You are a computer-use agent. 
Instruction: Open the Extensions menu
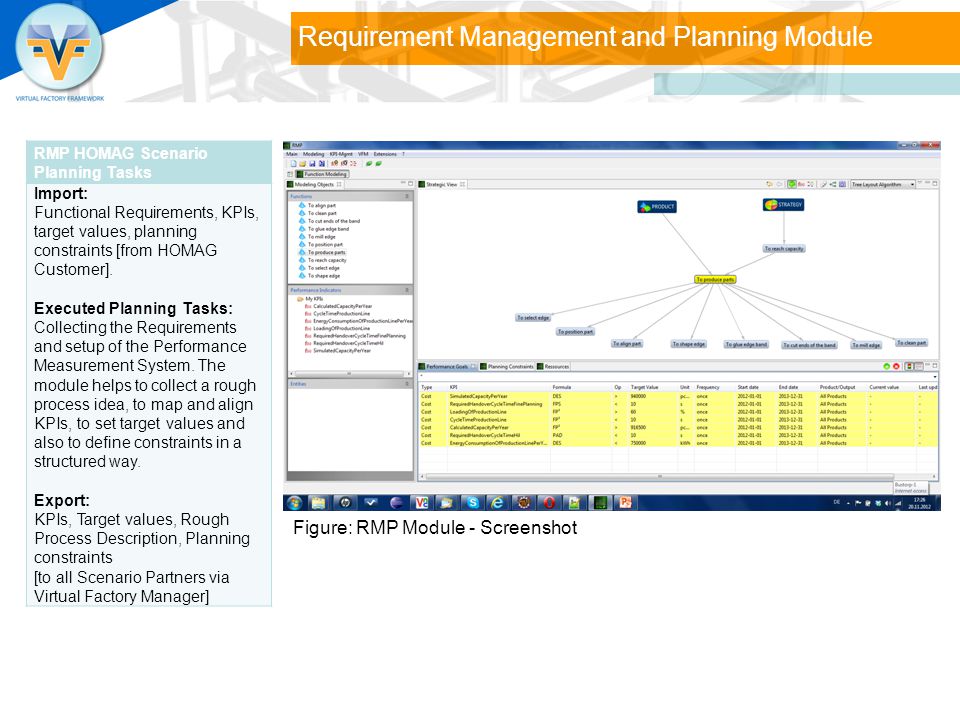pos(385,154)
